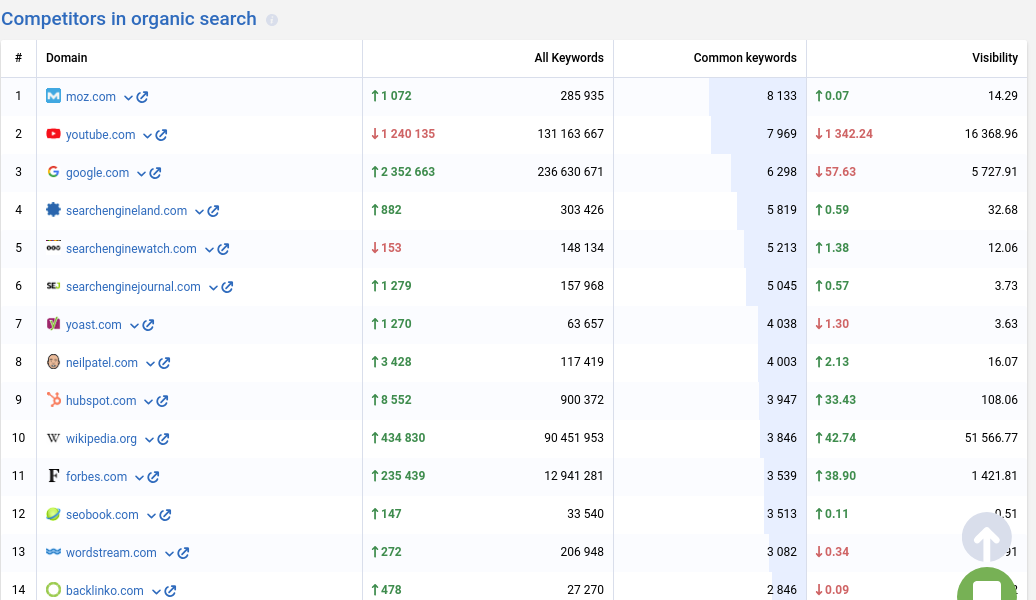Image resolution: width=1036 pixels, height=600 pixels.
Task: Open the searchenginejournal.com domain link
Action: [x=133, y=287]
